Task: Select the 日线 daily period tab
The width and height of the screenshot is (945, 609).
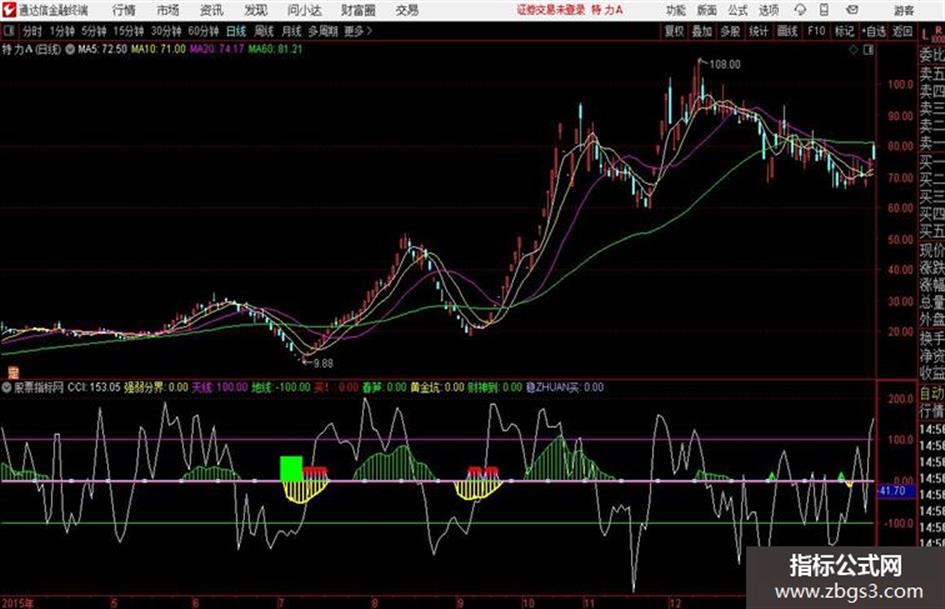Action: click(236, 31)
